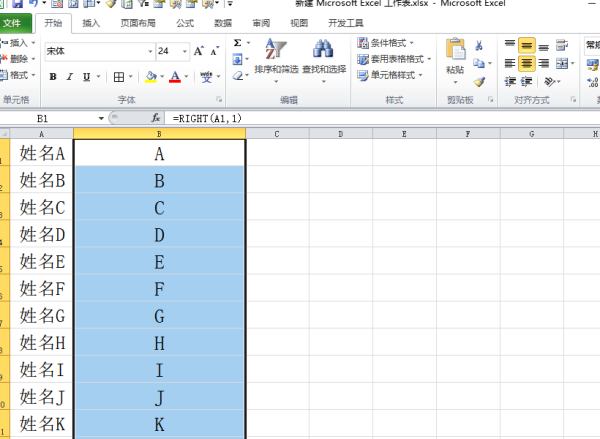The height and width of the screenshot is (439, 600).
Task: Toggle Italic formatting
Action: 70,77
